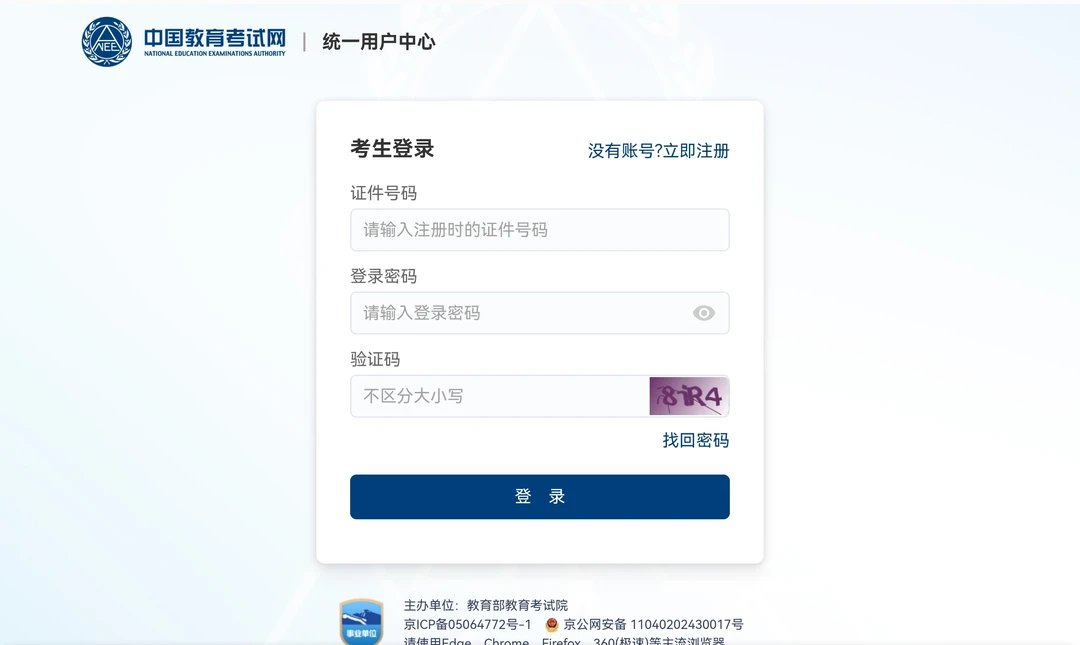Image resolution: width=1080 pixels, height=645 pixels.
Task: Click the NEEA circular logo emblem
Action: [x=106, y=42]
